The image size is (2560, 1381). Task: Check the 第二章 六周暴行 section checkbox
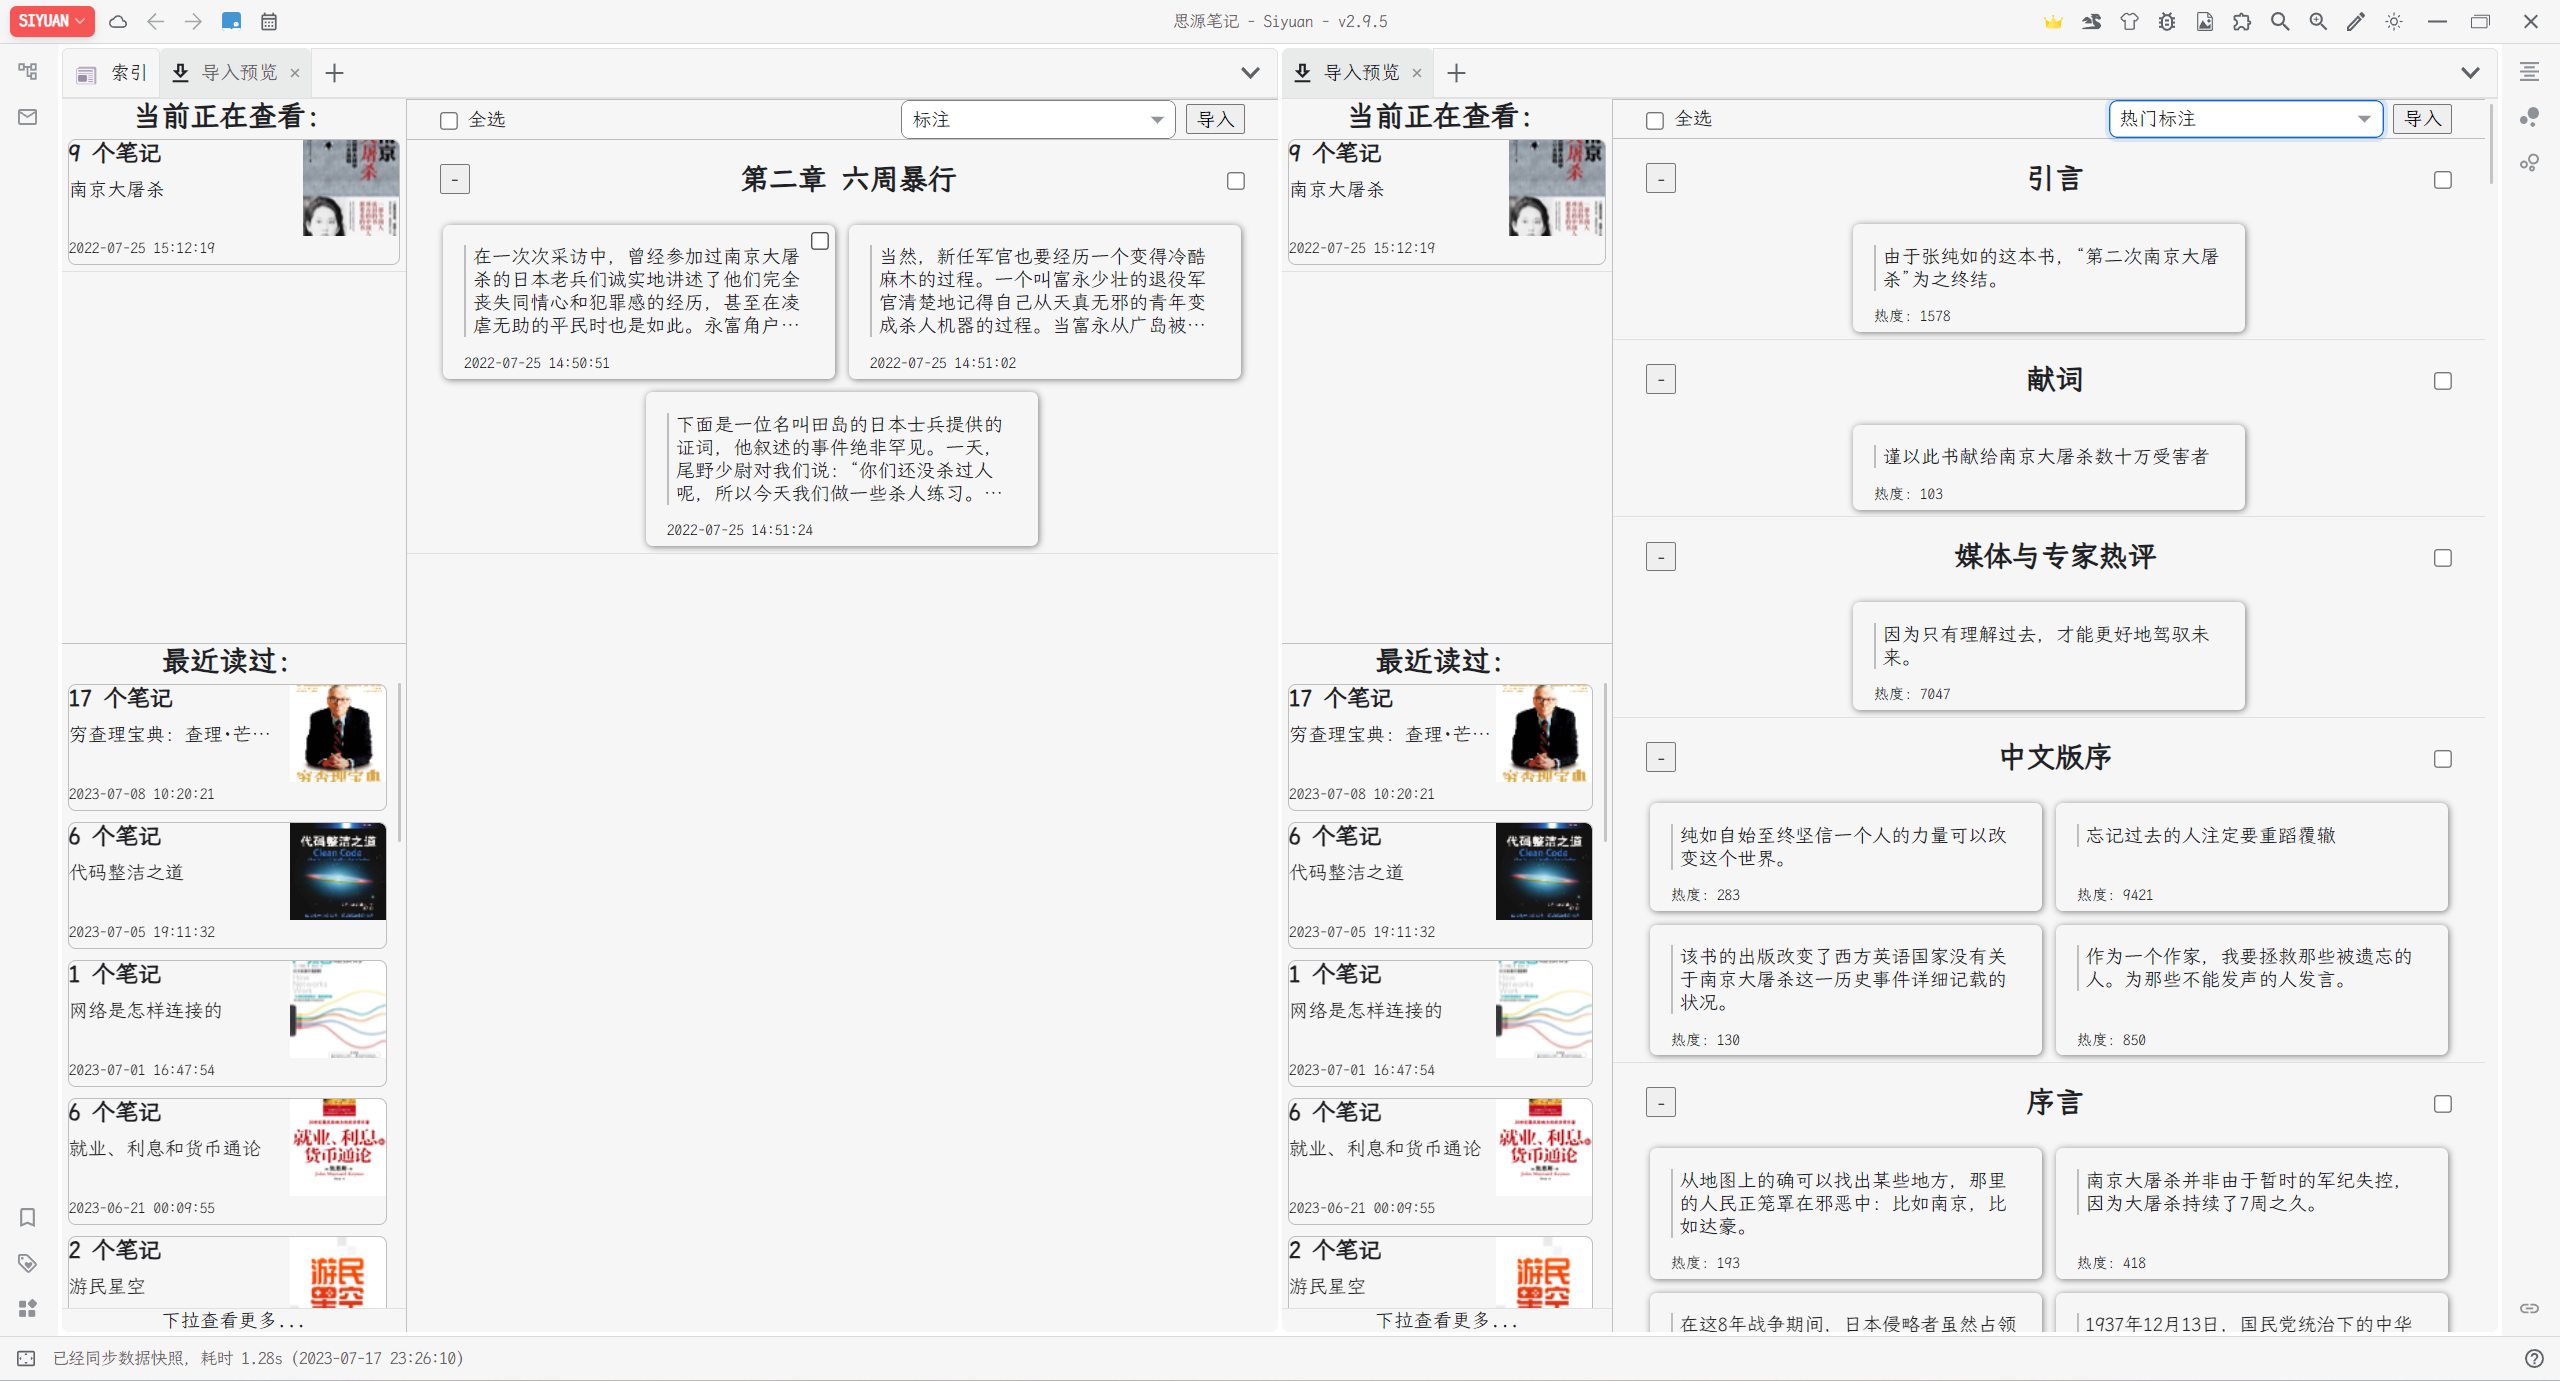[x=1236, y=181]
